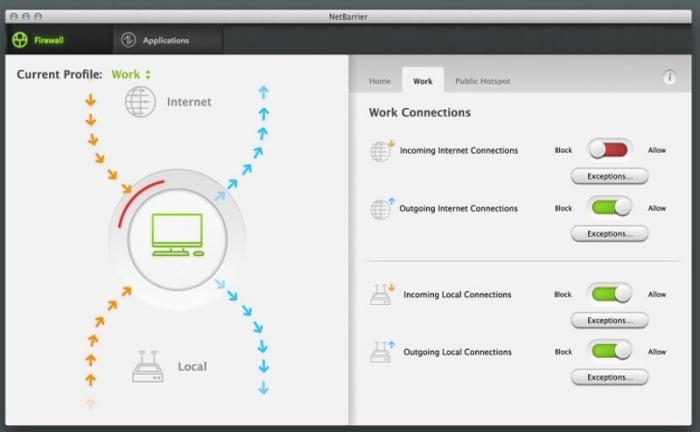
Task: Click the Internet globe icon in the diagram
Action: (140, 102)
